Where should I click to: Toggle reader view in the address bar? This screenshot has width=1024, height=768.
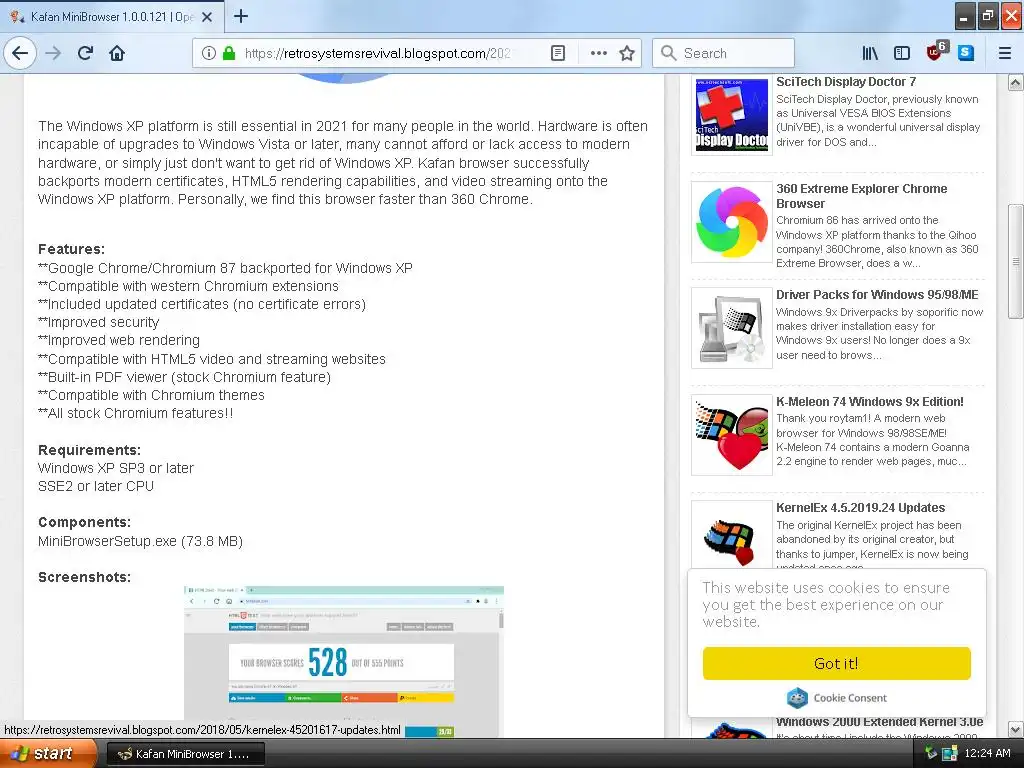click(558, 53)
